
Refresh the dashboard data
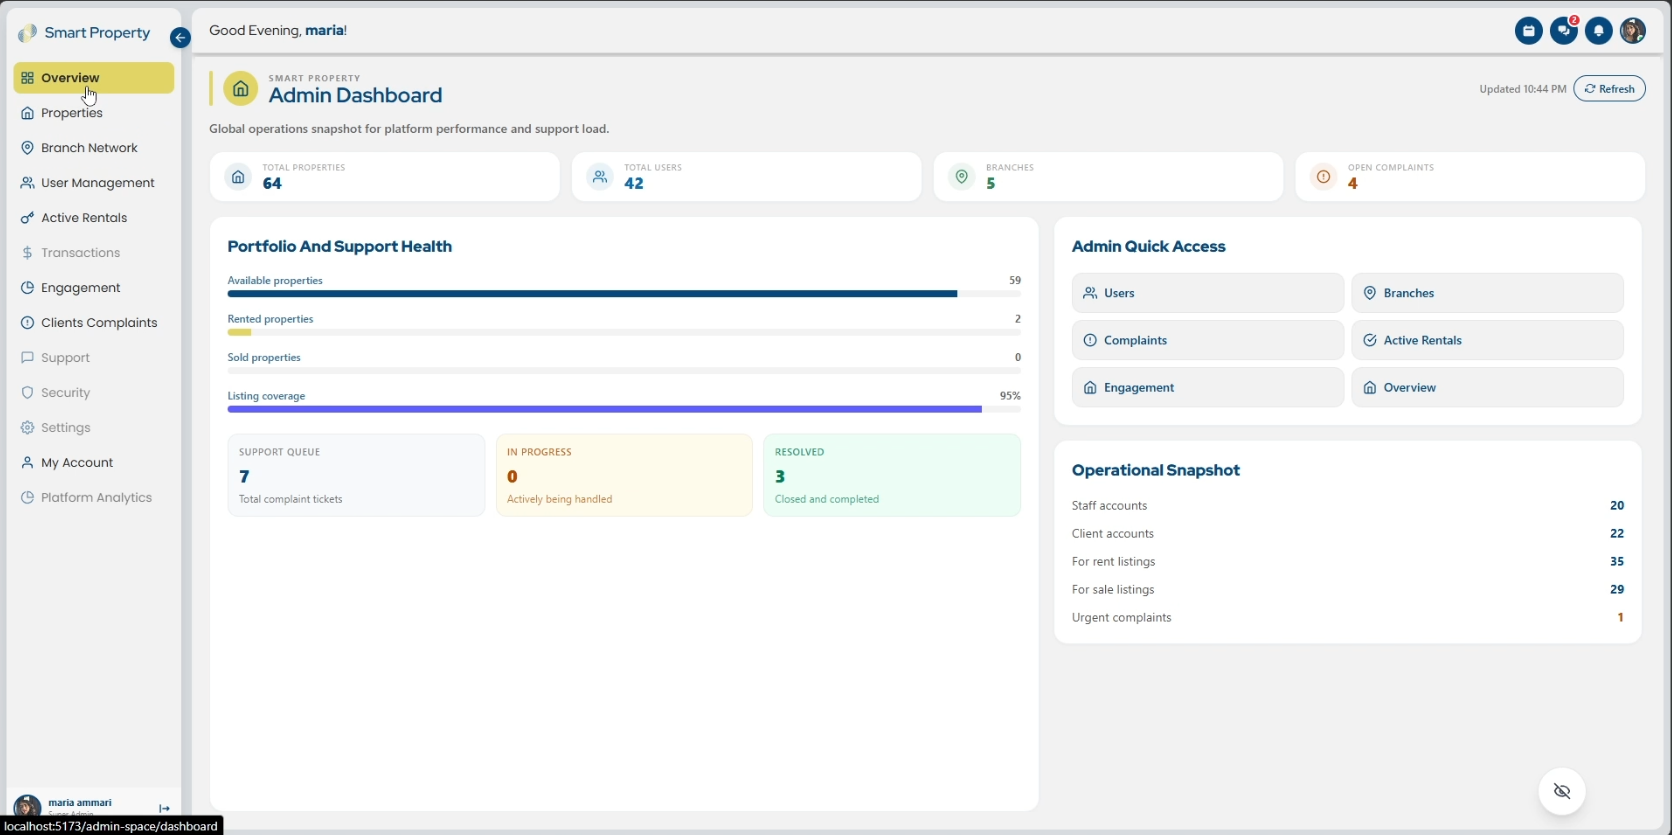(x=1609, y=89)
